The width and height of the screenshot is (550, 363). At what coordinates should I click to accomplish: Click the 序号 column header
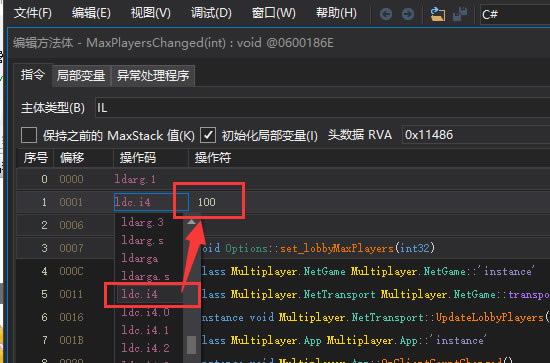pyautogui.click(x=35, y=158)
